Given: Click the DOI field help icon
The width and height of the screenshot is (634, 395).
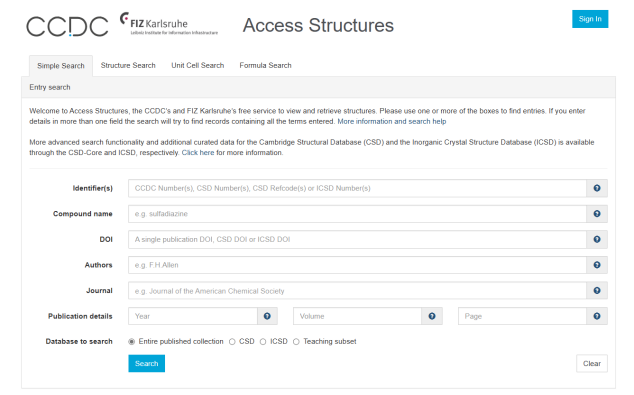Looking at the screenshot, I should (x=597, y=239).
